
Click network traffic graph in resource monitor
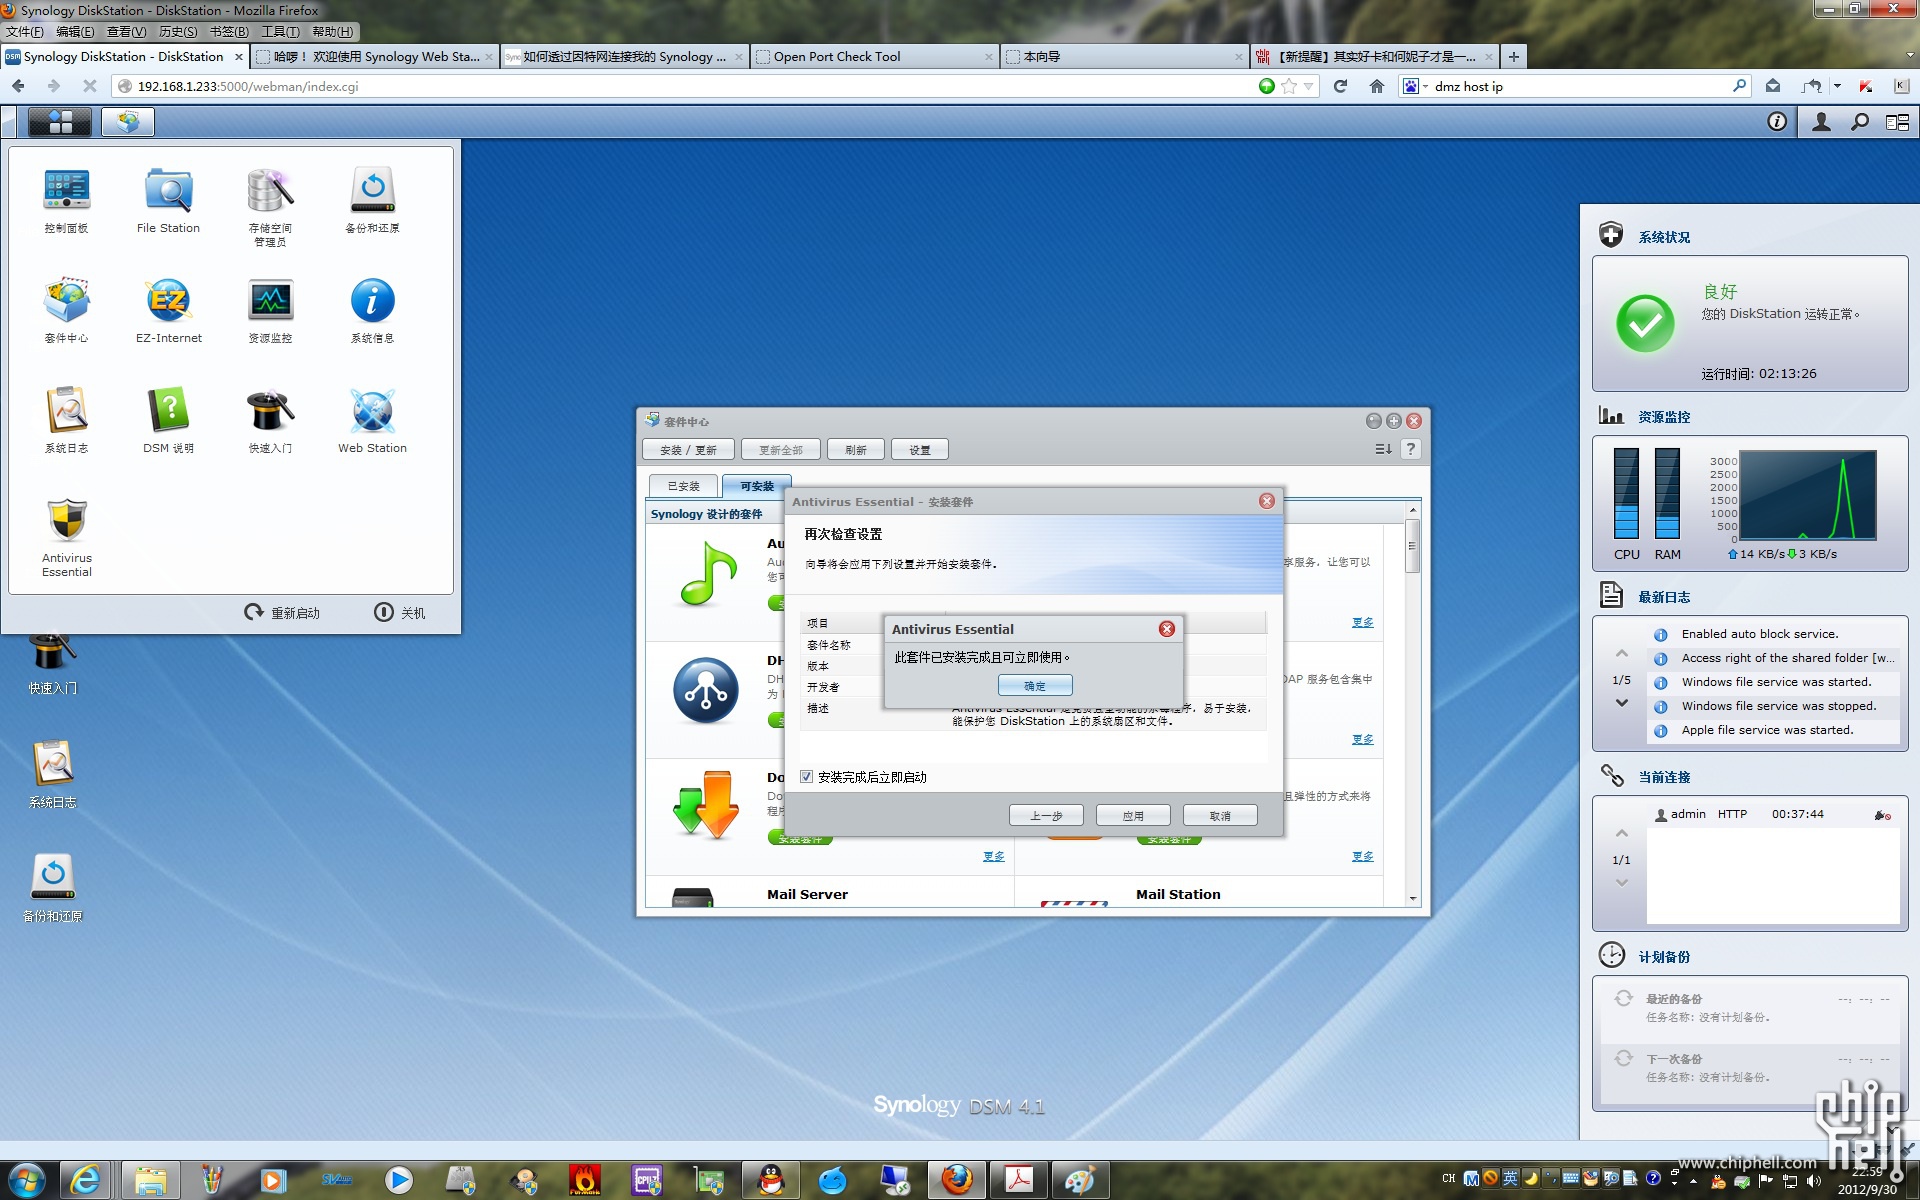point(1808,495)
